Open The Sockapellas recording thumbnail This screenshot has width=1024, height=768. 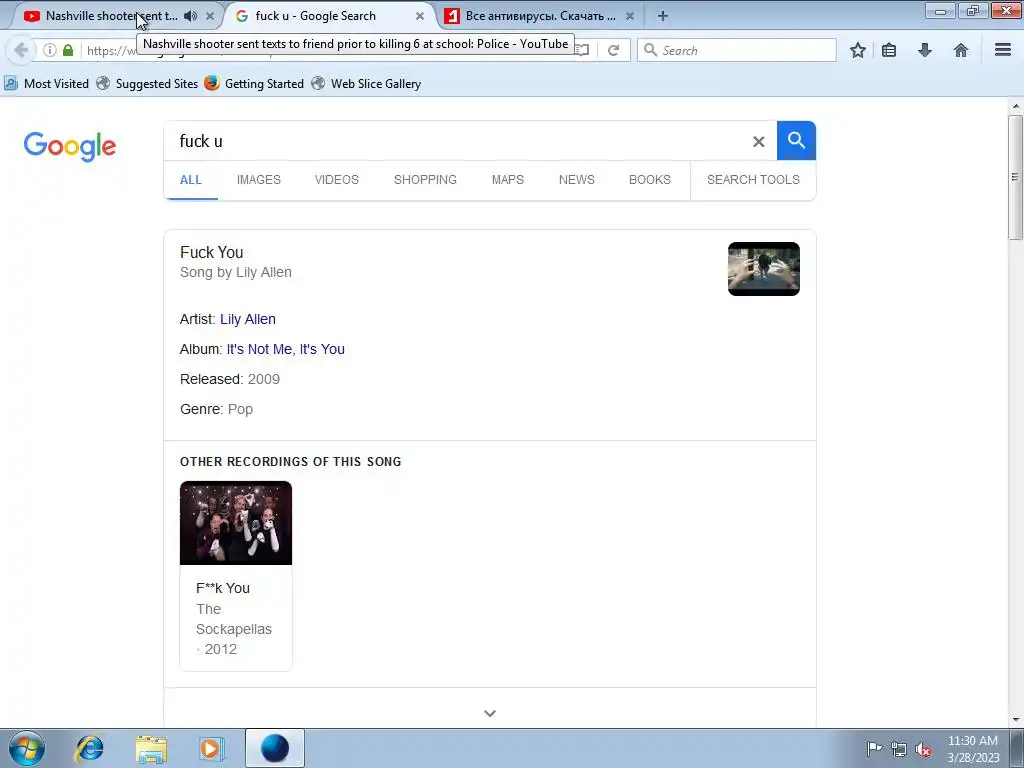(x=236, y=523)
